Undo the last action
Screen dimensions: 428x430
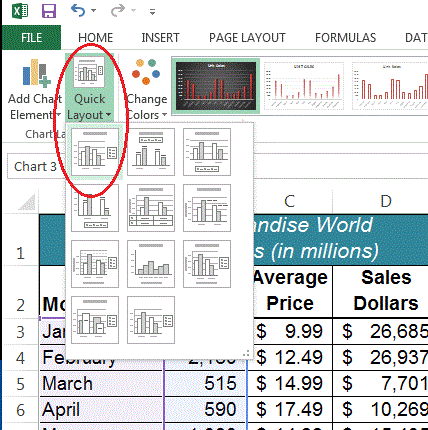pyautogui.click(x=78, y=11)
